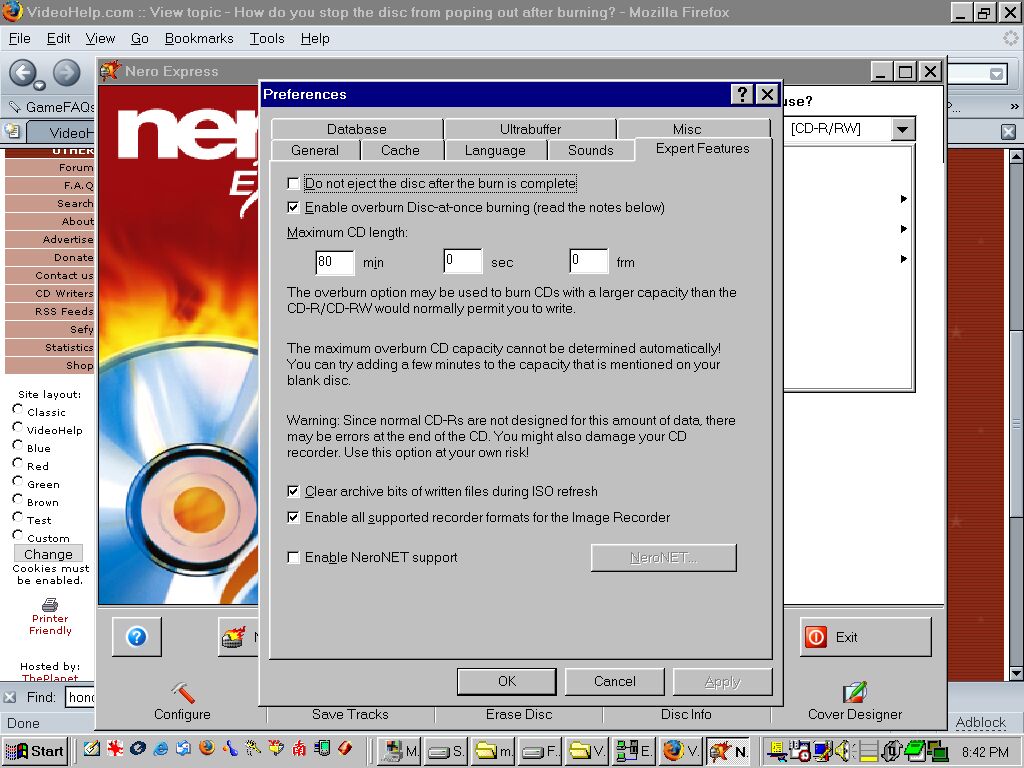Screen dimensions: 1024x768
Task: Expand first arrow in Nero Express list
Action: coord(903,199)
